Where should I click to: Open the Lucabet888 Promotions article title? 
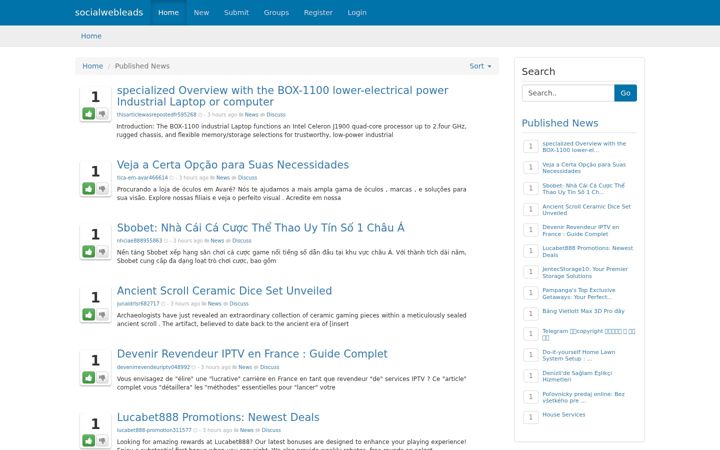(218, 417)
